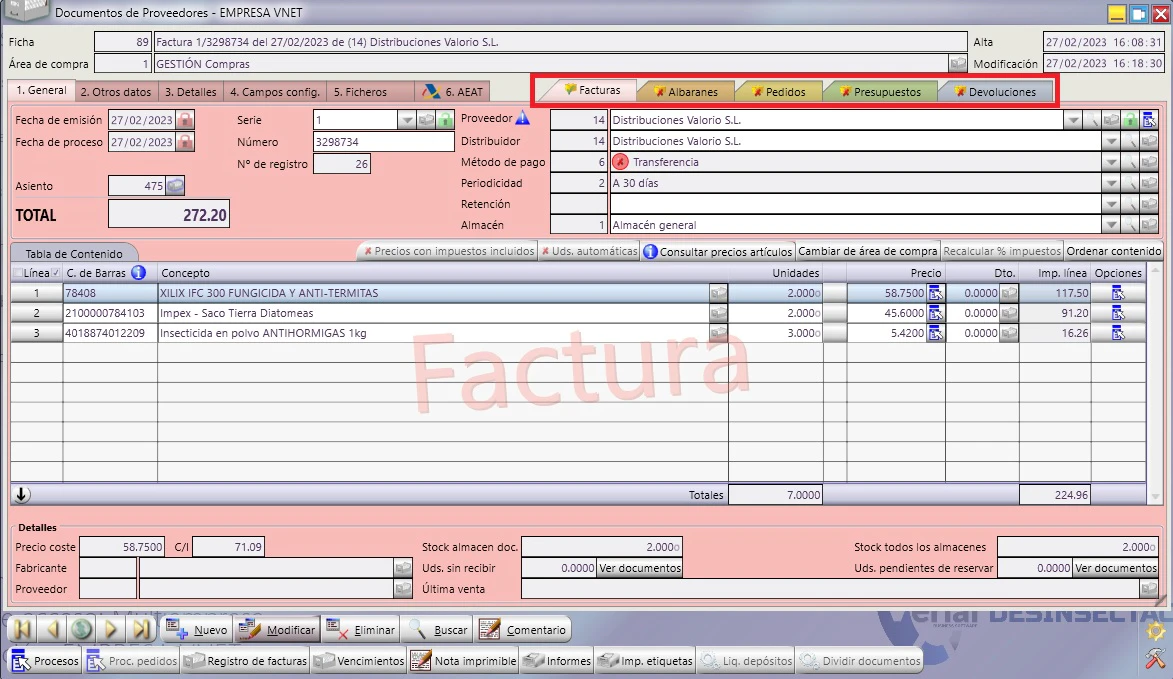The image size is (1173, 679).
Task: Open the Asiento 475 entry icon
Action: click(x=174, y=185)
